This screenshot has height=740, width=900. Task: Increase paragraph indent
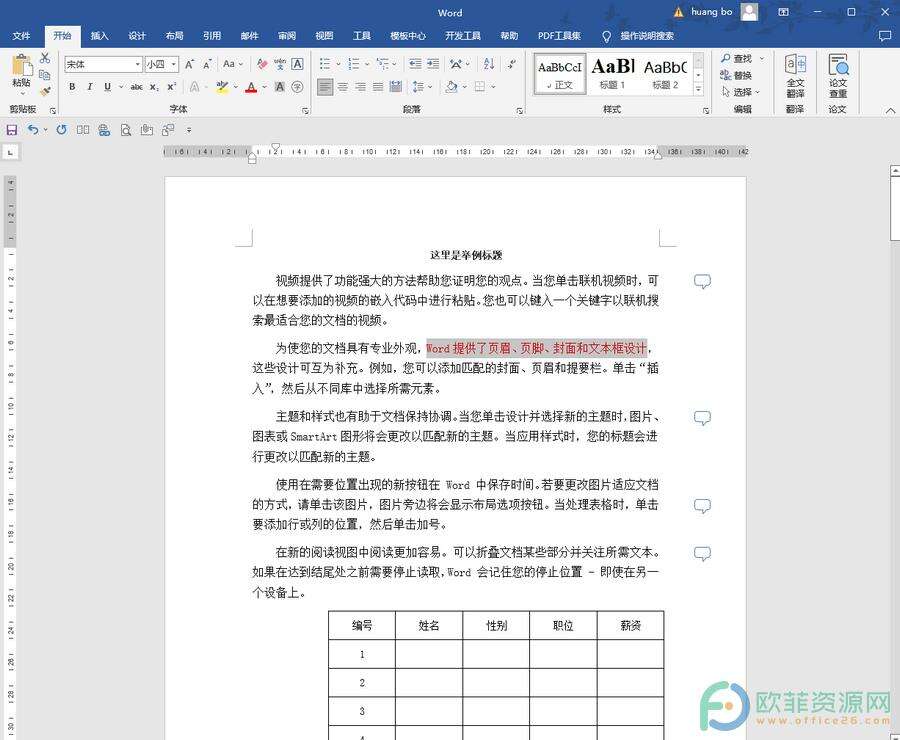[x=433, y=64]
